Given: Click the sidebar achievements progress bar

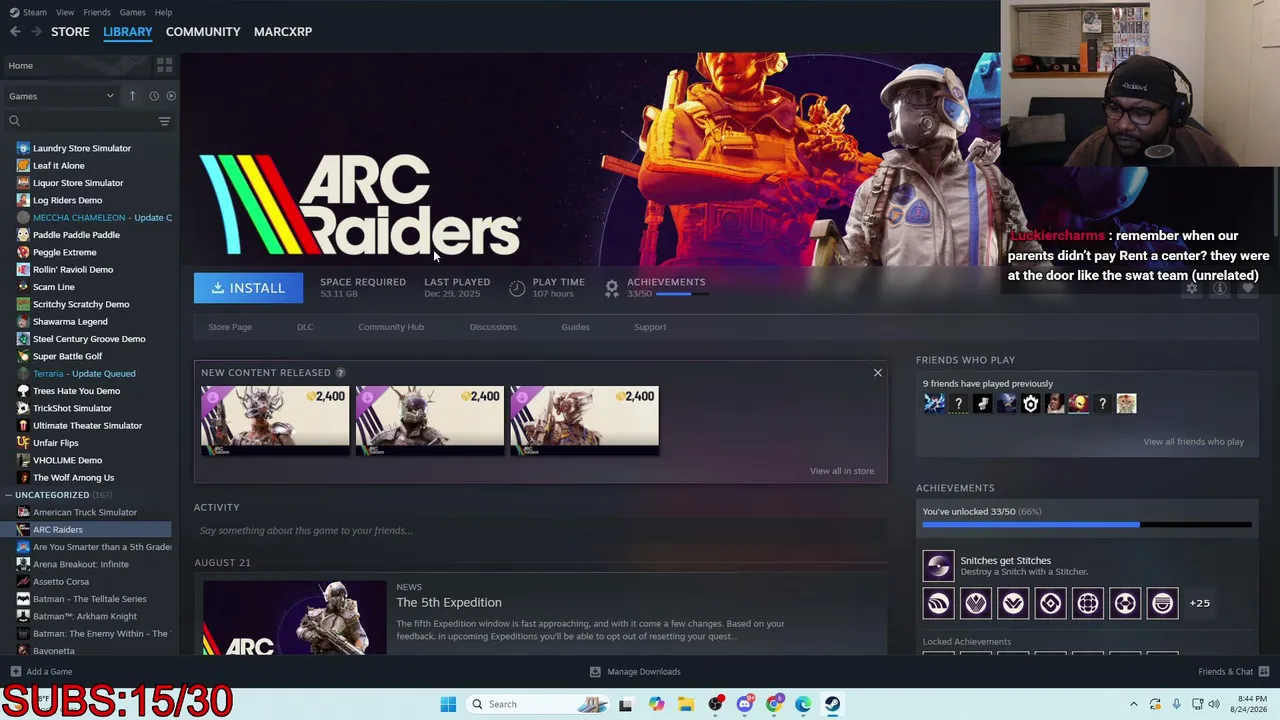Looking at the screenshot, I should pyautogui.click(x=1087, y=524).
